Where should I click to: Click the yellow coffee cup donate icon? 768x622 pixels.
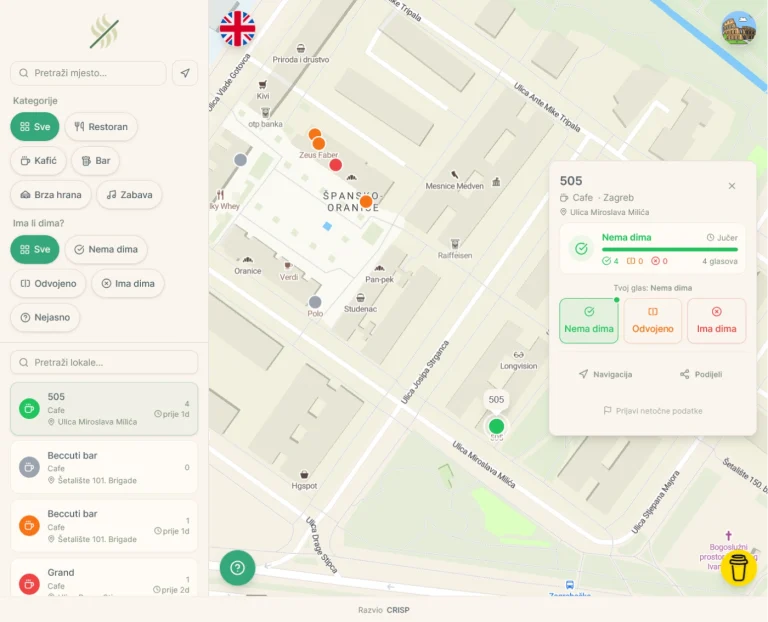coord(738,568)
